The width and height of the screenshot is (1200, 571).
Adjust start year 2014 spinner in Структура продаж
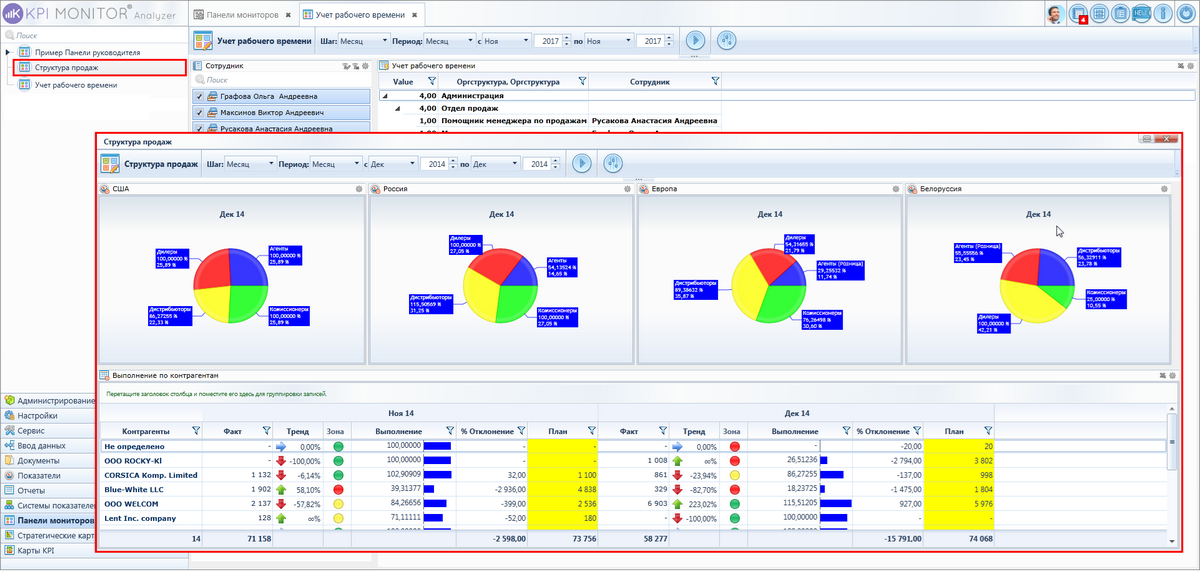click(454, 163)
